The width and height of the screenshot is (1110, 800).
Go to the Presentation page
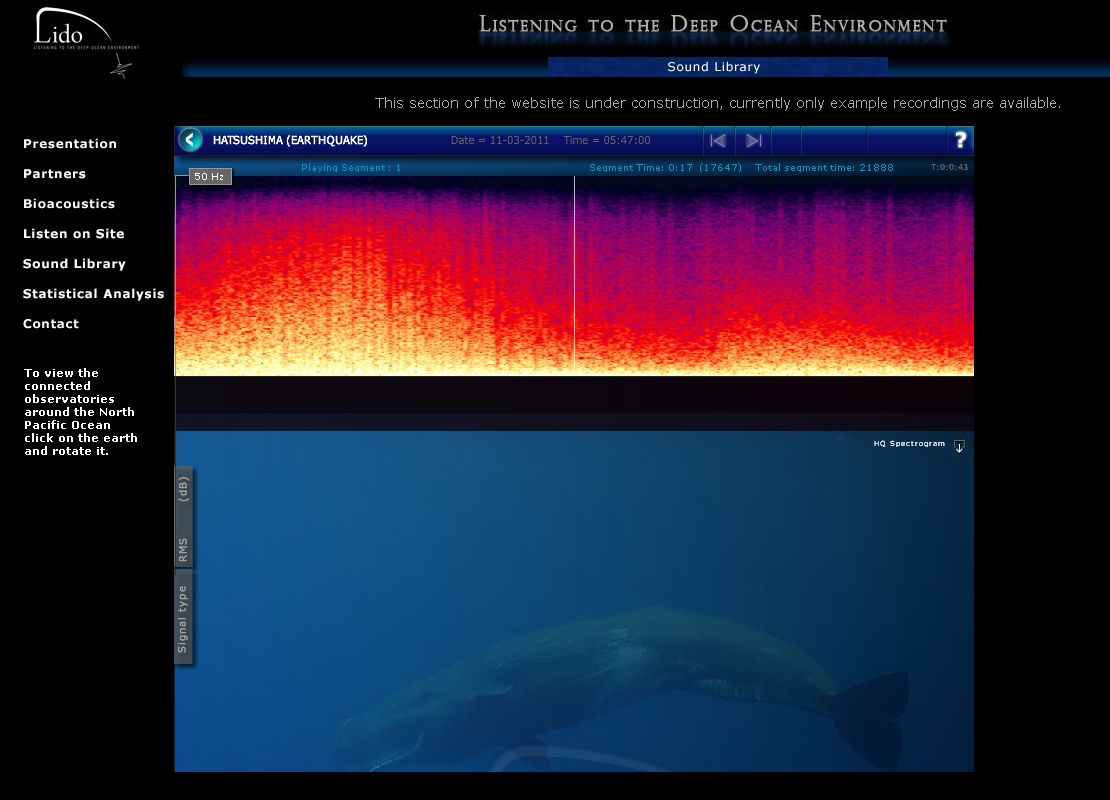(70, 144)
